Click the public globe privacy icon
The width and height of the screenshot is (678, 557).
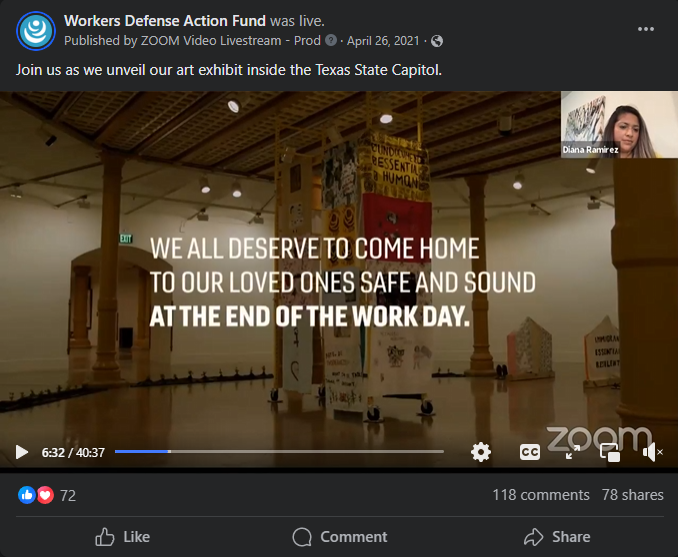[437, 41]
